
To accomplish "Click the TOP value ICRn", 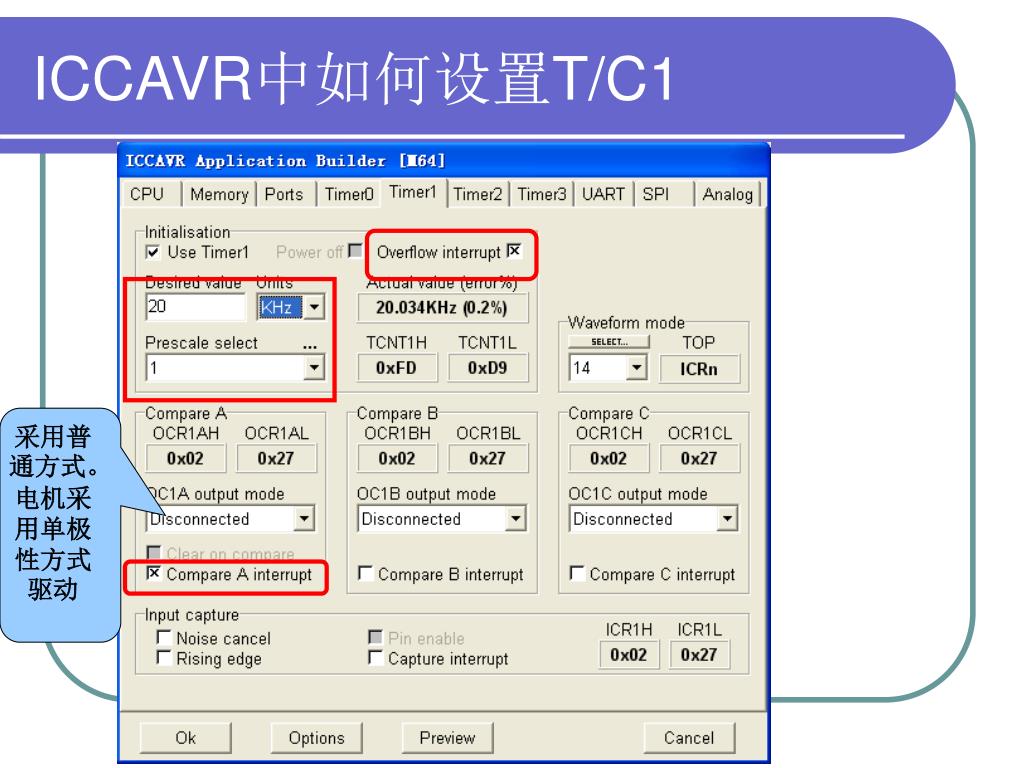I will pos(699,369).
